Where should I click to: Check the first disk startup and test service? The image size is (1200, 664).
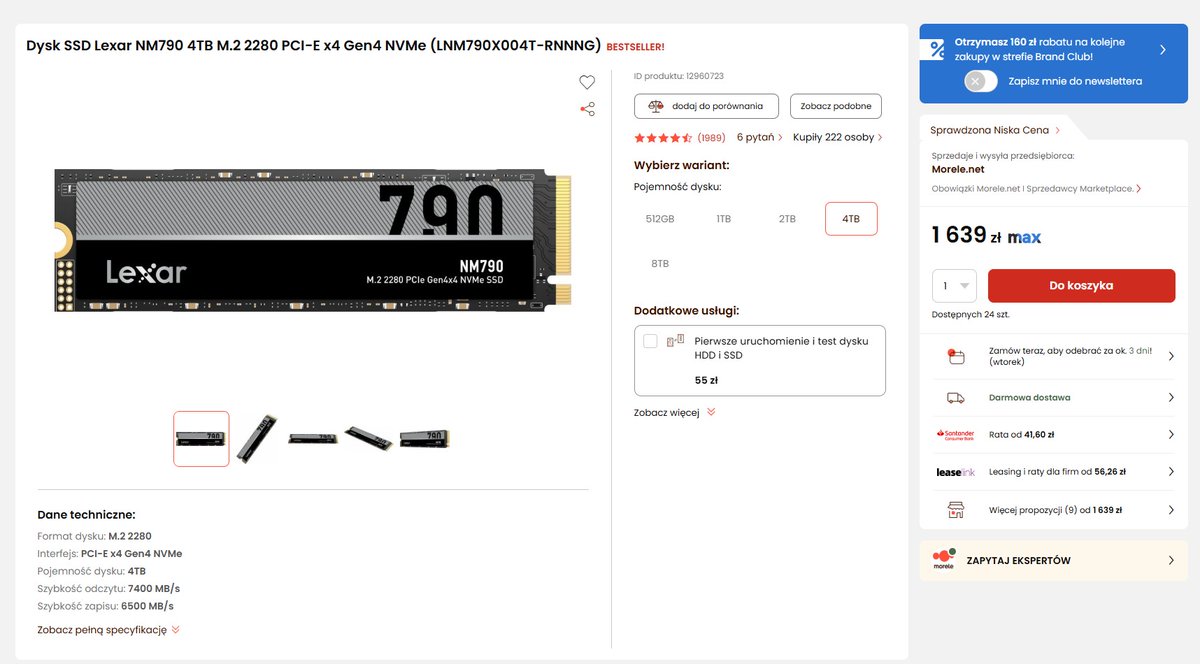pos(650,341)
